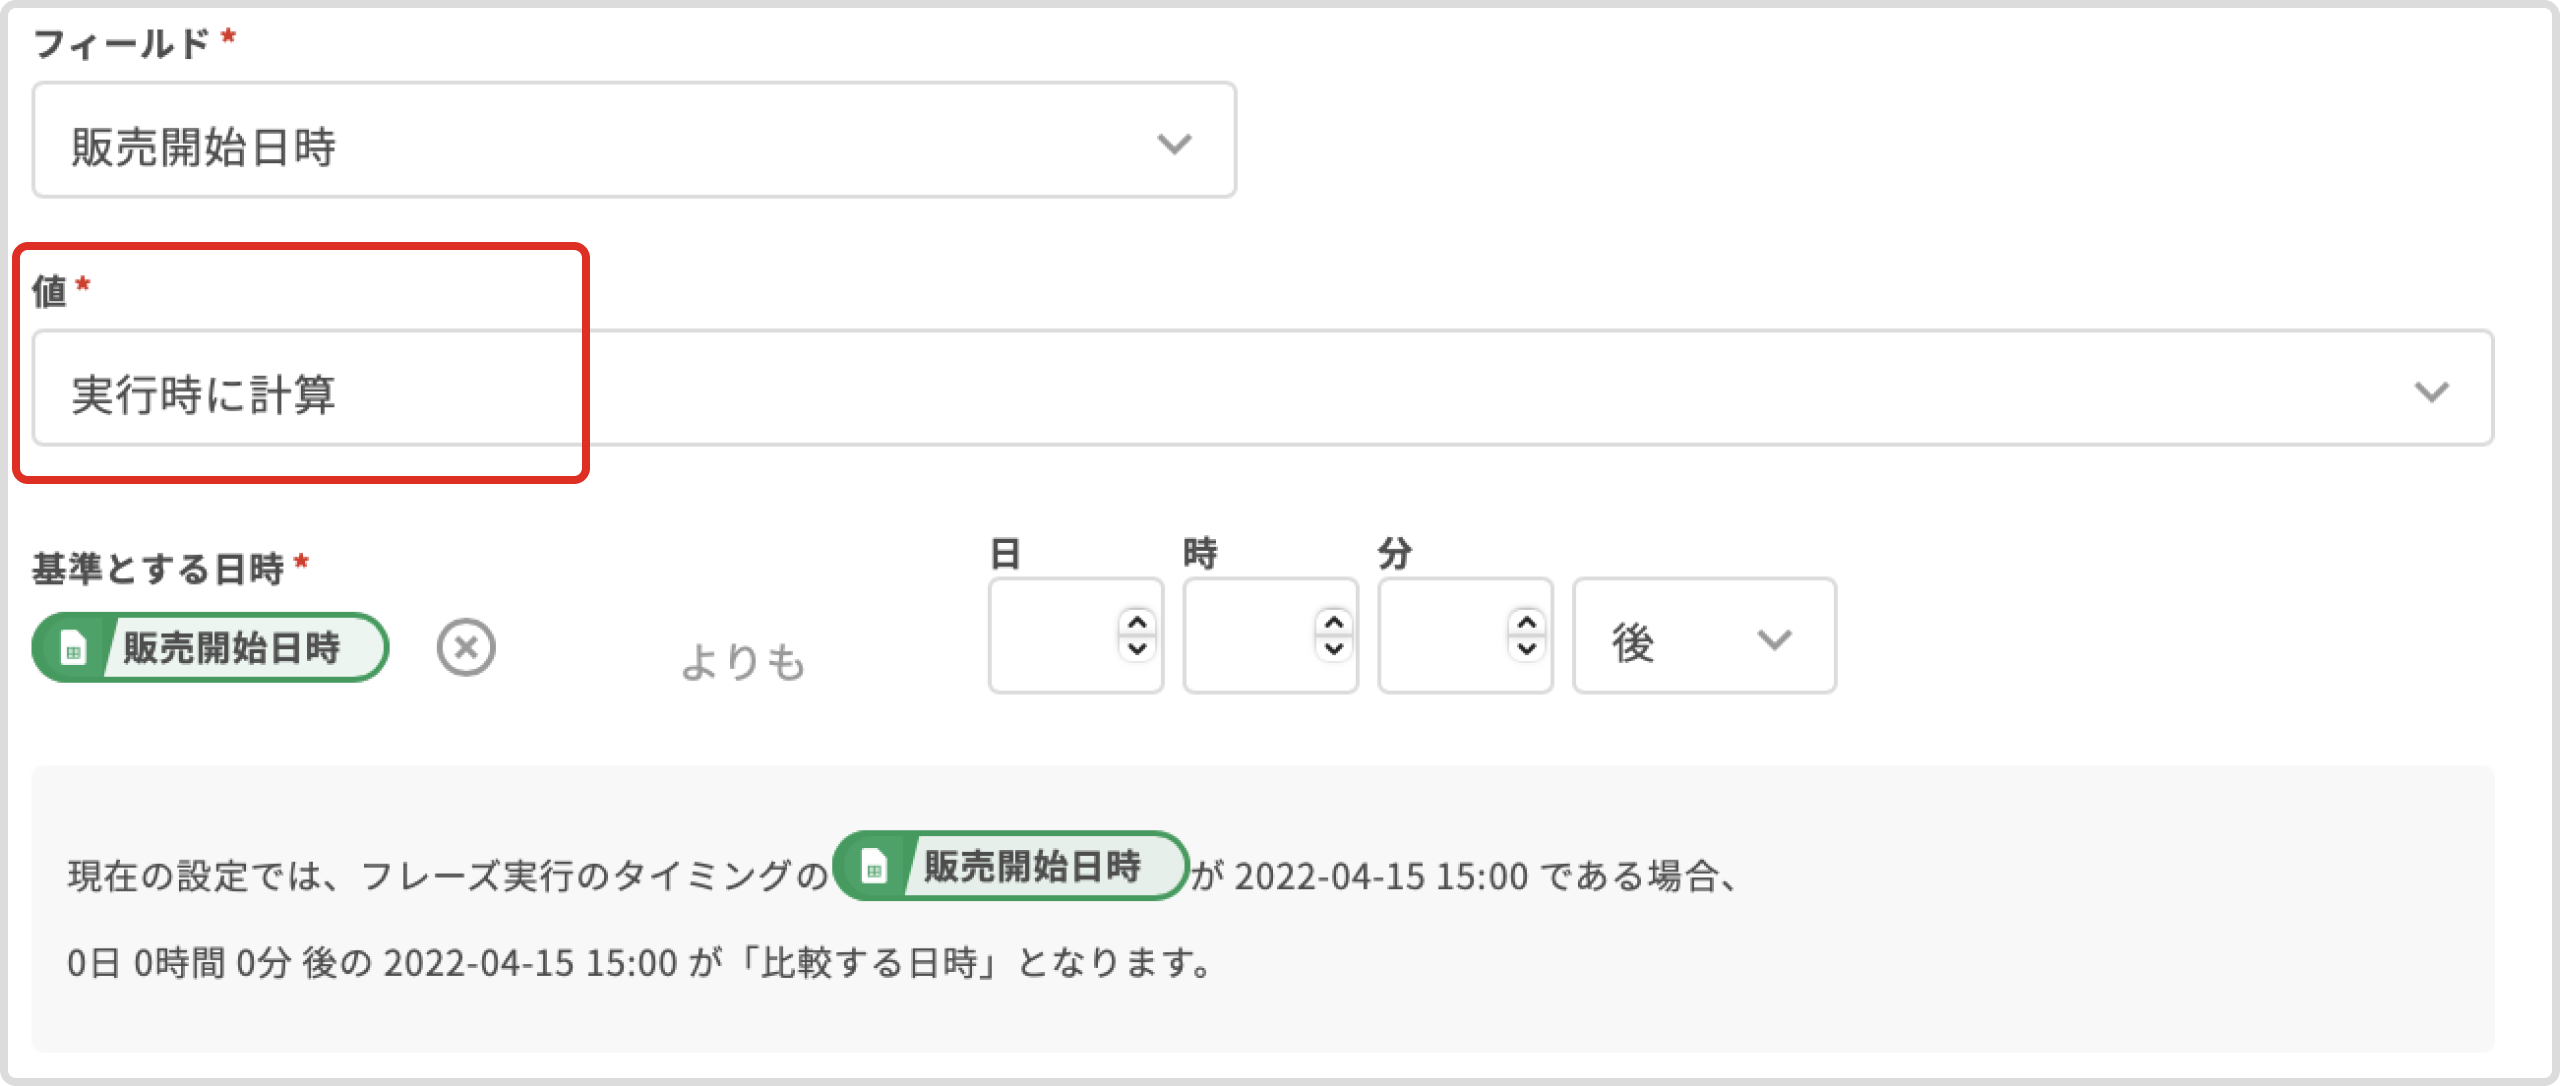Increase the 日 value with the up arrow
Viewport: 2560px width, 1086px height.
[x=1137, y=623]
